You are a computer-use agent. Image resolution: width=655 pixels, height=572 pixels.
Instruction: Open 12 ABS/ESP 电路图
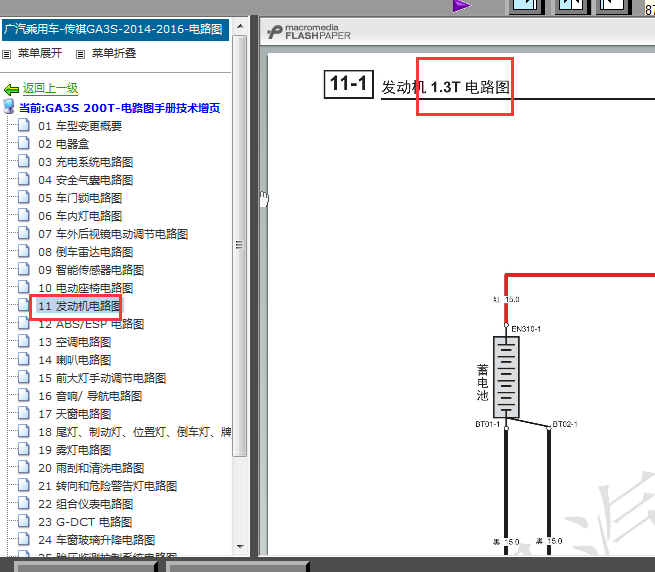point(91,324)
